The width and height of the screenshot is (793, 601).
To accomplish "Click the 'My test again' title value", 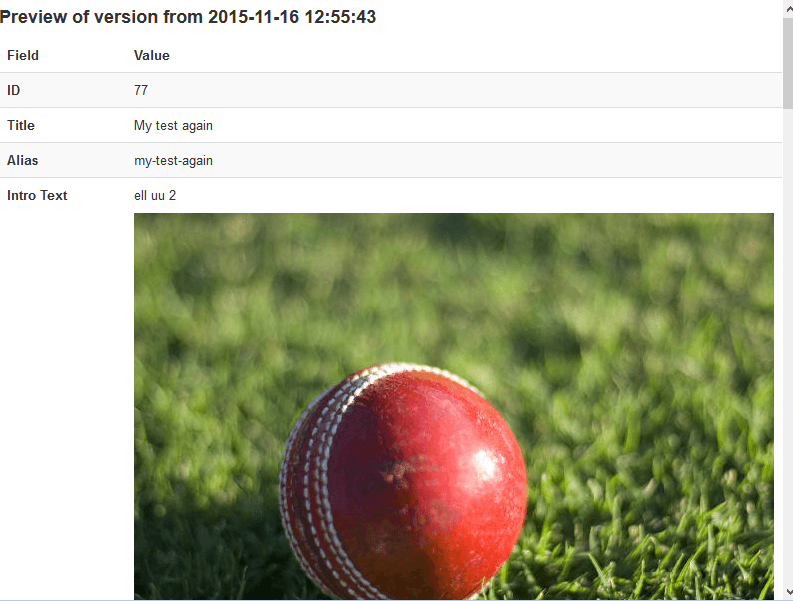I will [x=173, y=125].
